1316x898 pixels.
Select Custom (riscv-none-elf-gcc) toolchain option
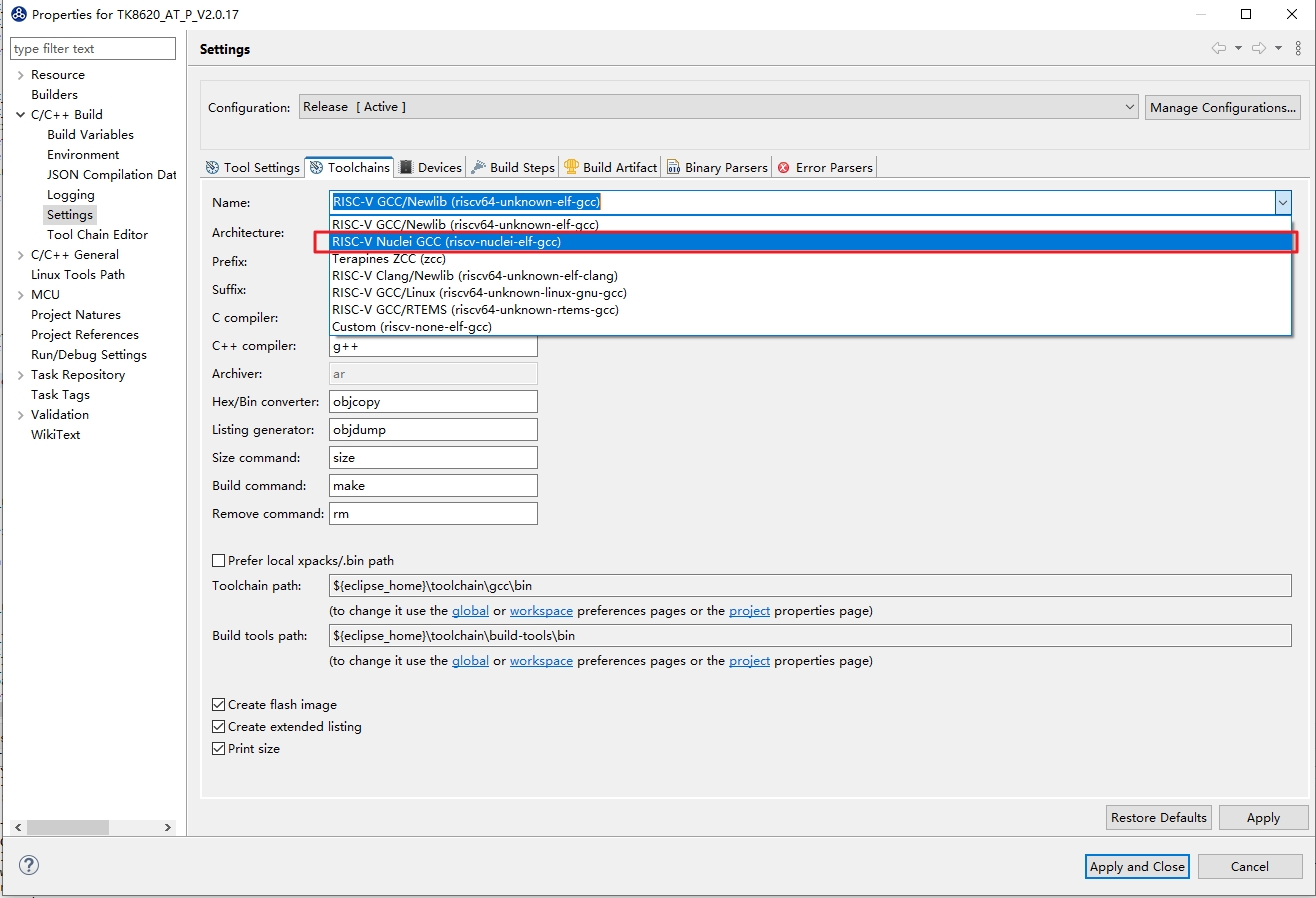tap(811, 327)
